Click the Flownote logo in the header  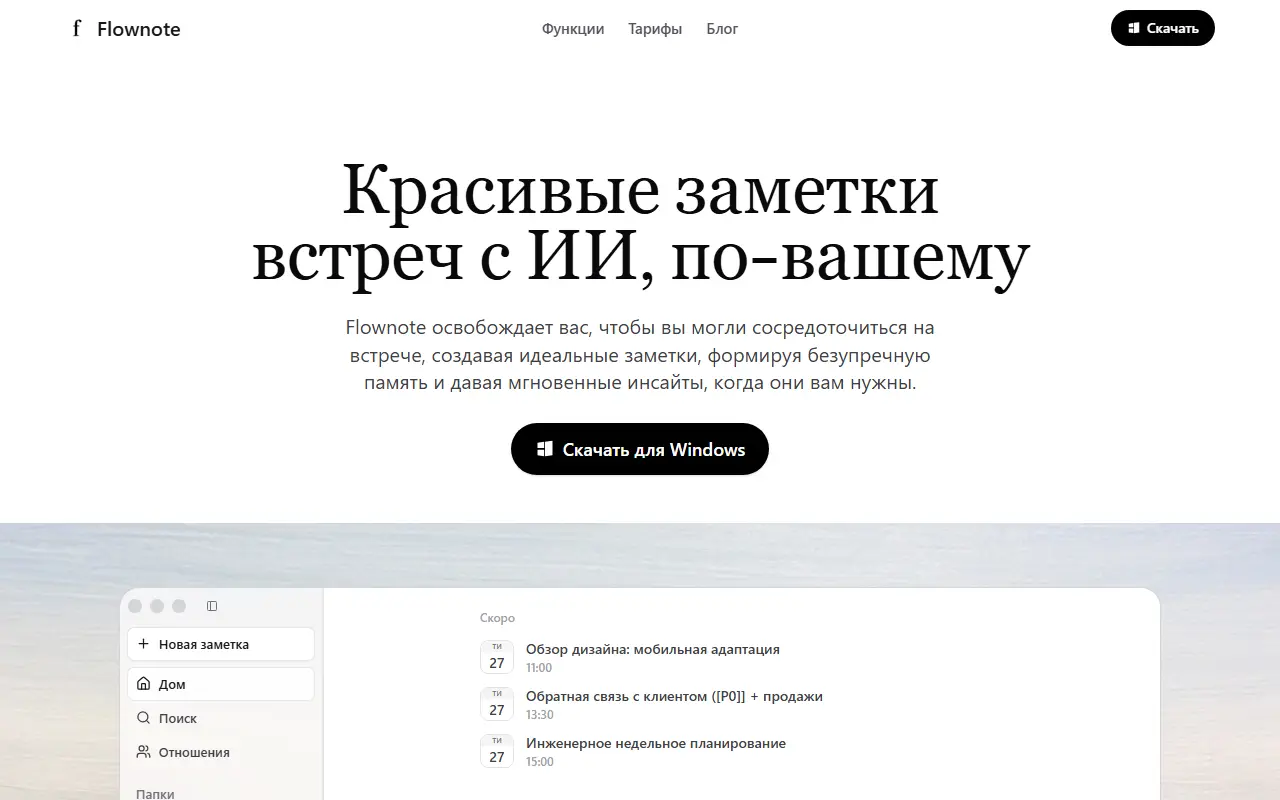tap(125, 29)
